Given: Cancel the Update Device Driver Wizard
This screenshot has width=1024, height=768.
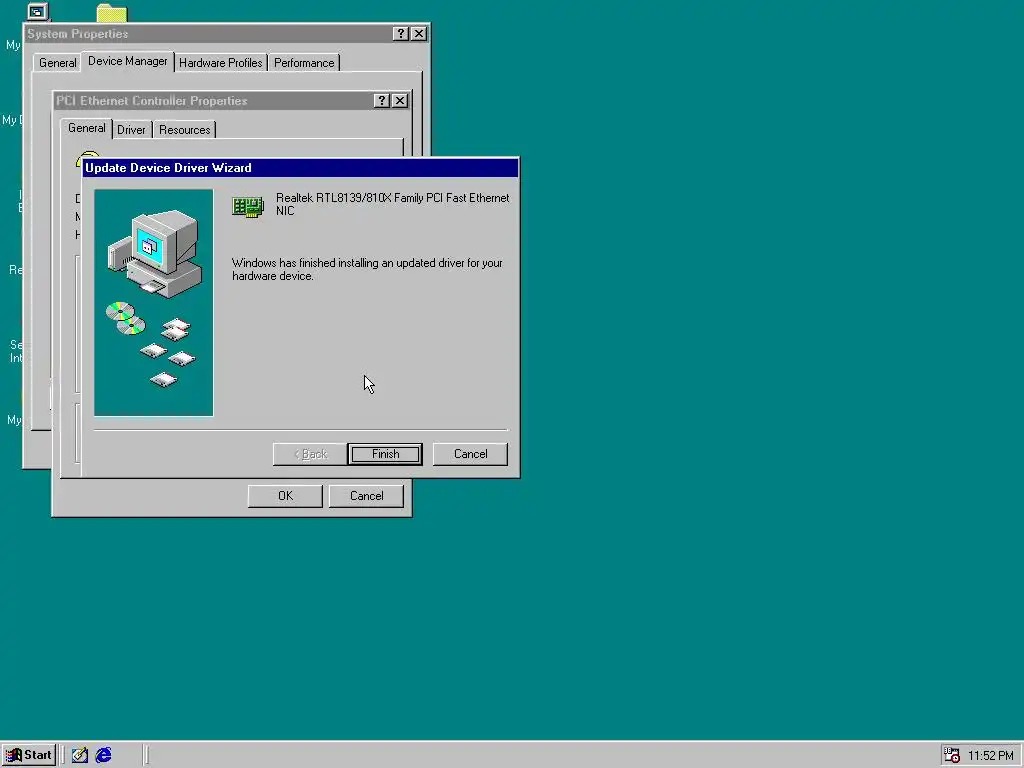Looking at the screenshot, I should [470, 454].
